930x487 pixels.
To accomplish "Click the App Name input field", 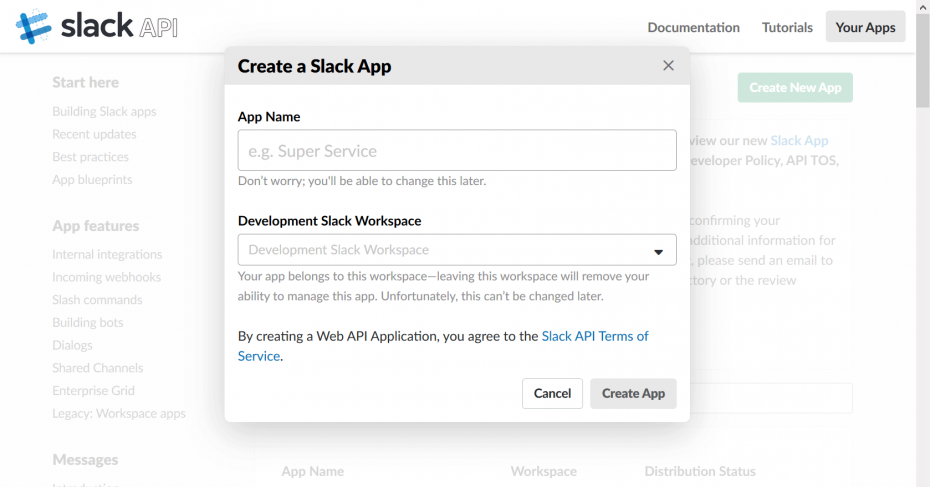I will coord(457,151).
